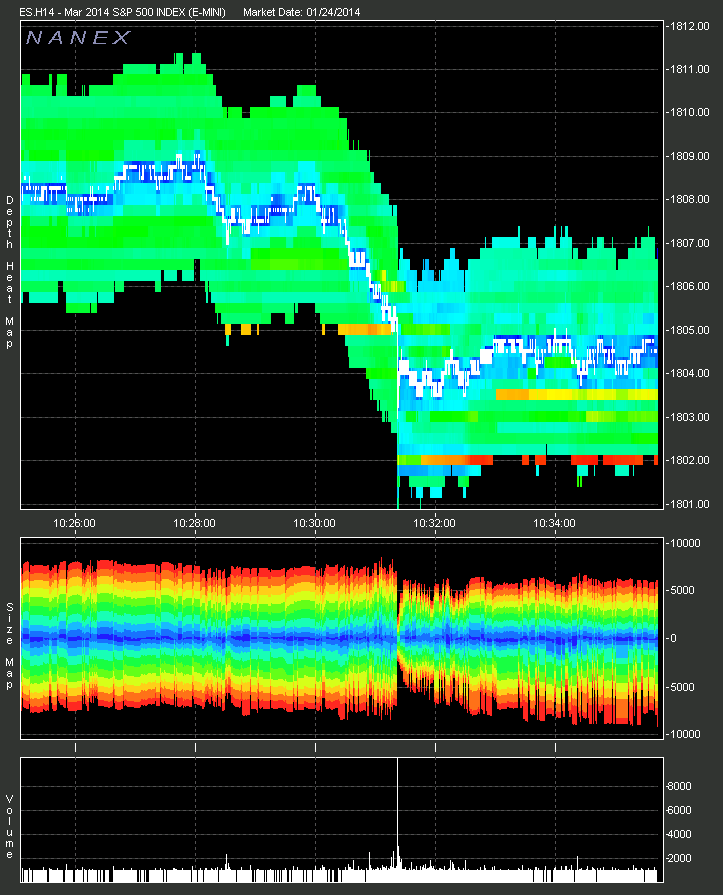The height and width of the screenshot is (895, 723).
Task: Click the vertical Size Map panel label
Action: [10, 646]
